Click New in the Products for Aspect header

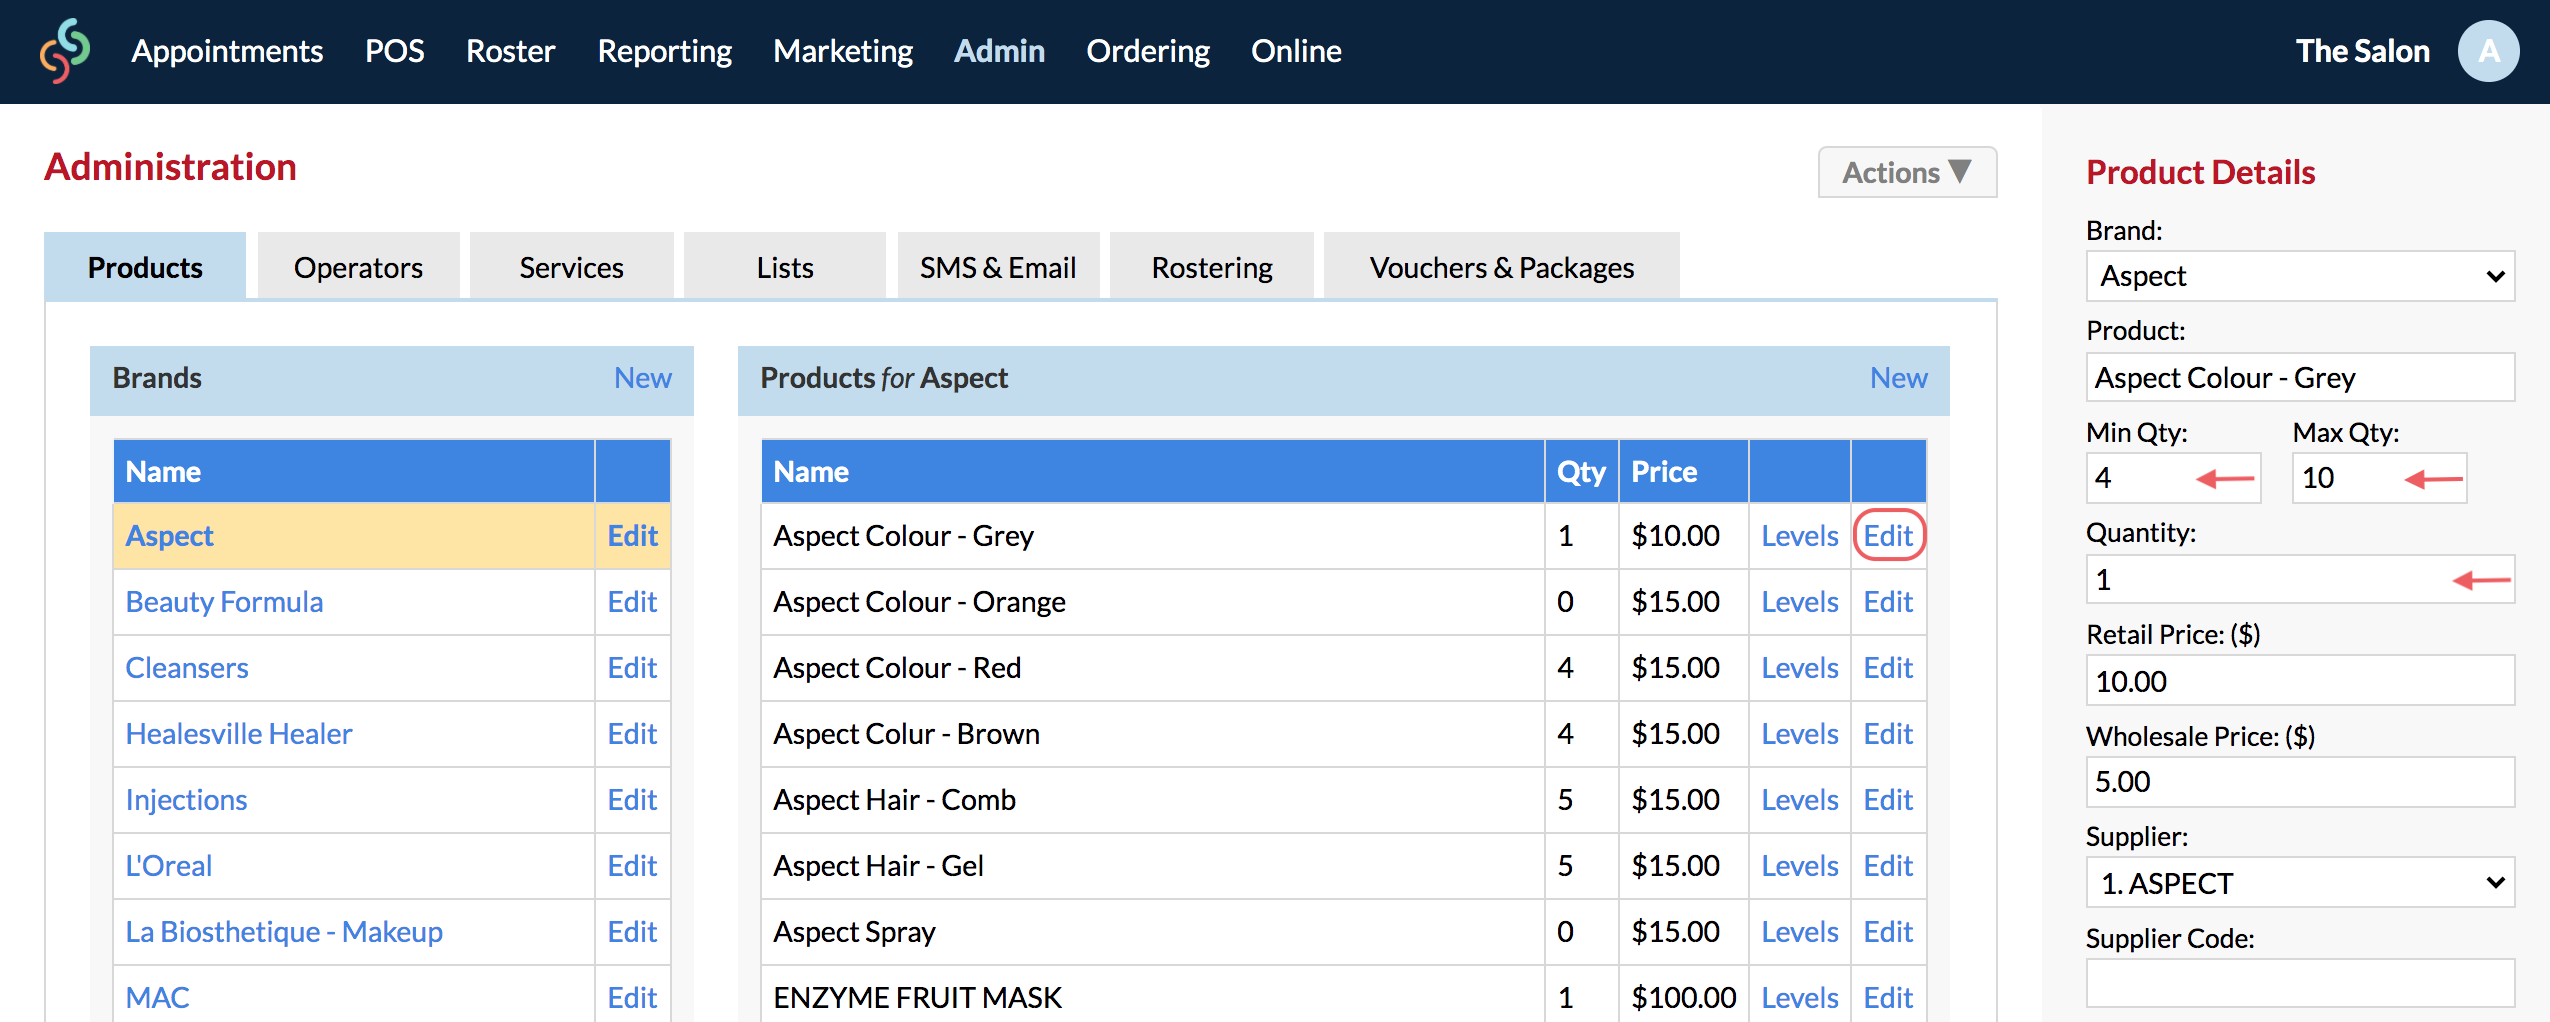(1898, 378)
